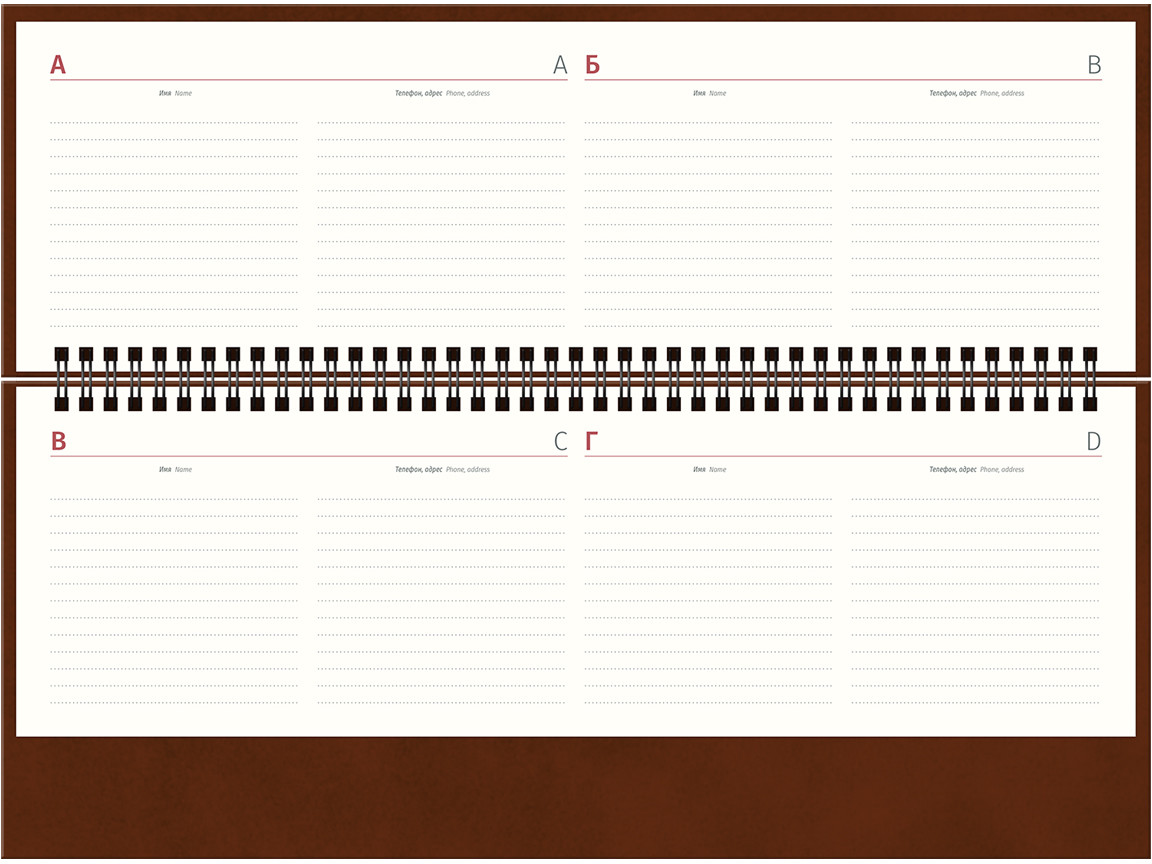Click last dotted name line in section Г
The width and height of the screenshot is (1152, 864).
tap(708, 703)
